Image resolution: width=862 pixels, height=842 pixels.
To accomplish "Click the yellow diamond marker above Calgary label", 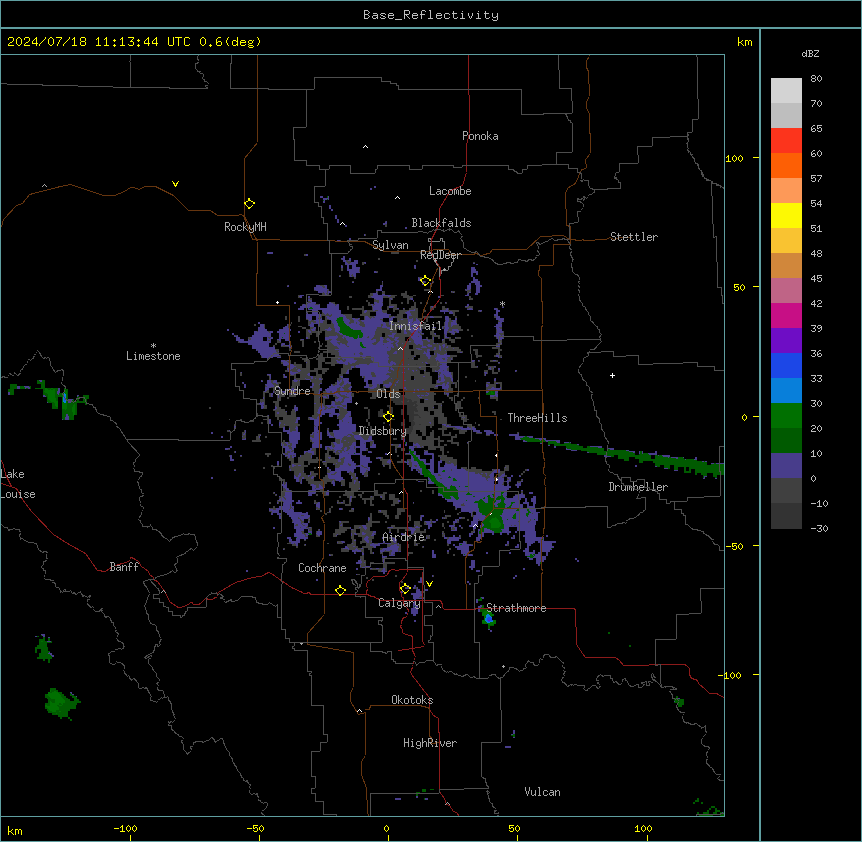I will point(405,589).
